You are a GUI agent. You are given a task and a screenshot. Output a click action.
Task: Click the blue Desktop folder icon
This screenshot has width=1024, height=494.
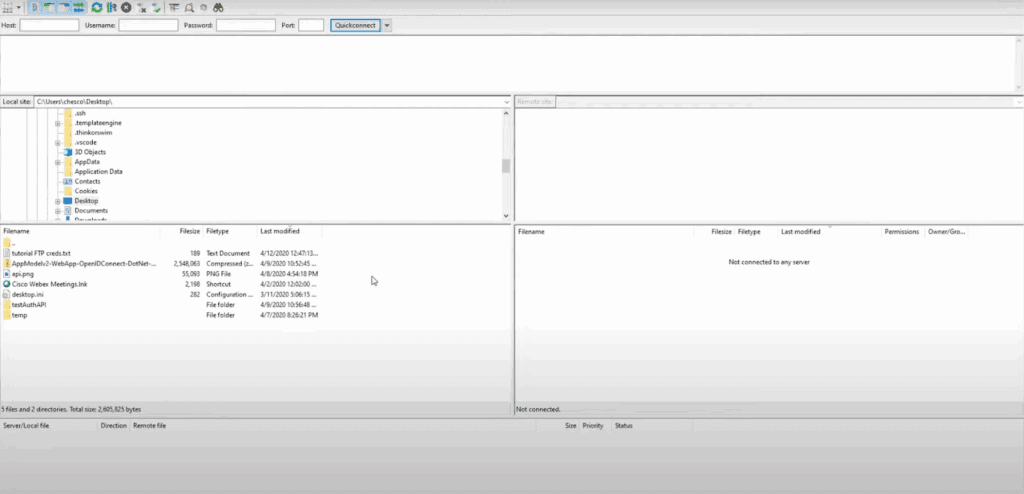(68, 201)
